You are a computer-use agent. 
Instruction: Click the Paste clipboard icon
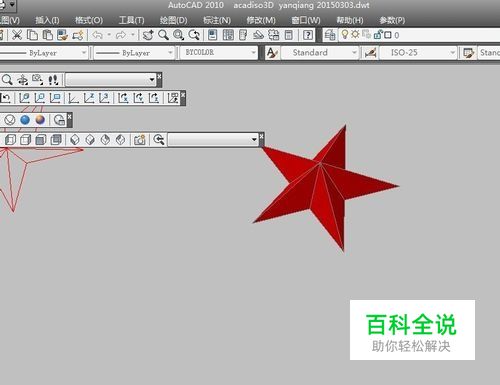tap(48, 35)
